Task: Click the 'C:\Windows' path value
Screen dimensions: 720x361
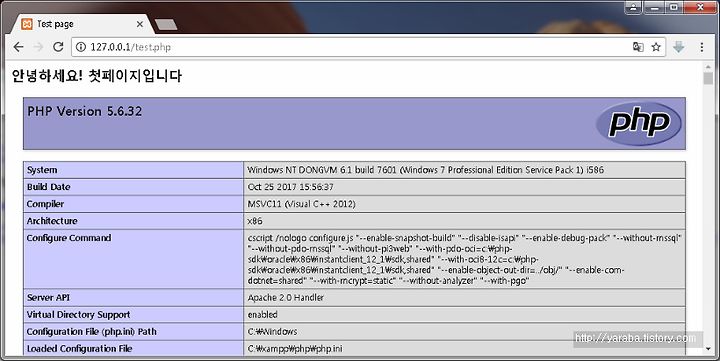Action: tap(272, 332)
